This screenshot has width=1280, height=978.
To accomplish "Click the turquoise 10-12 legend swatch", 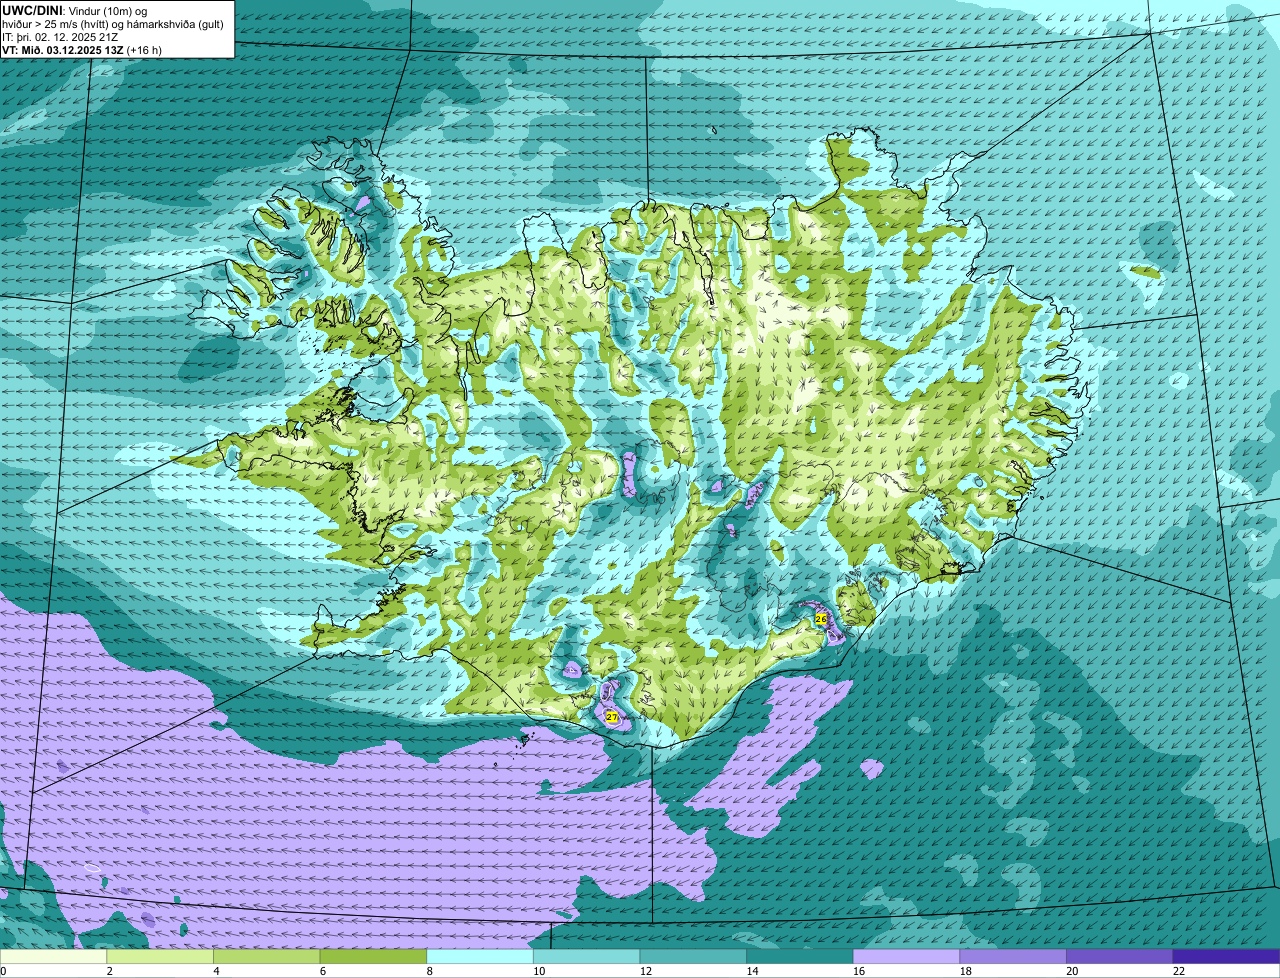I will tap(587, 956).
